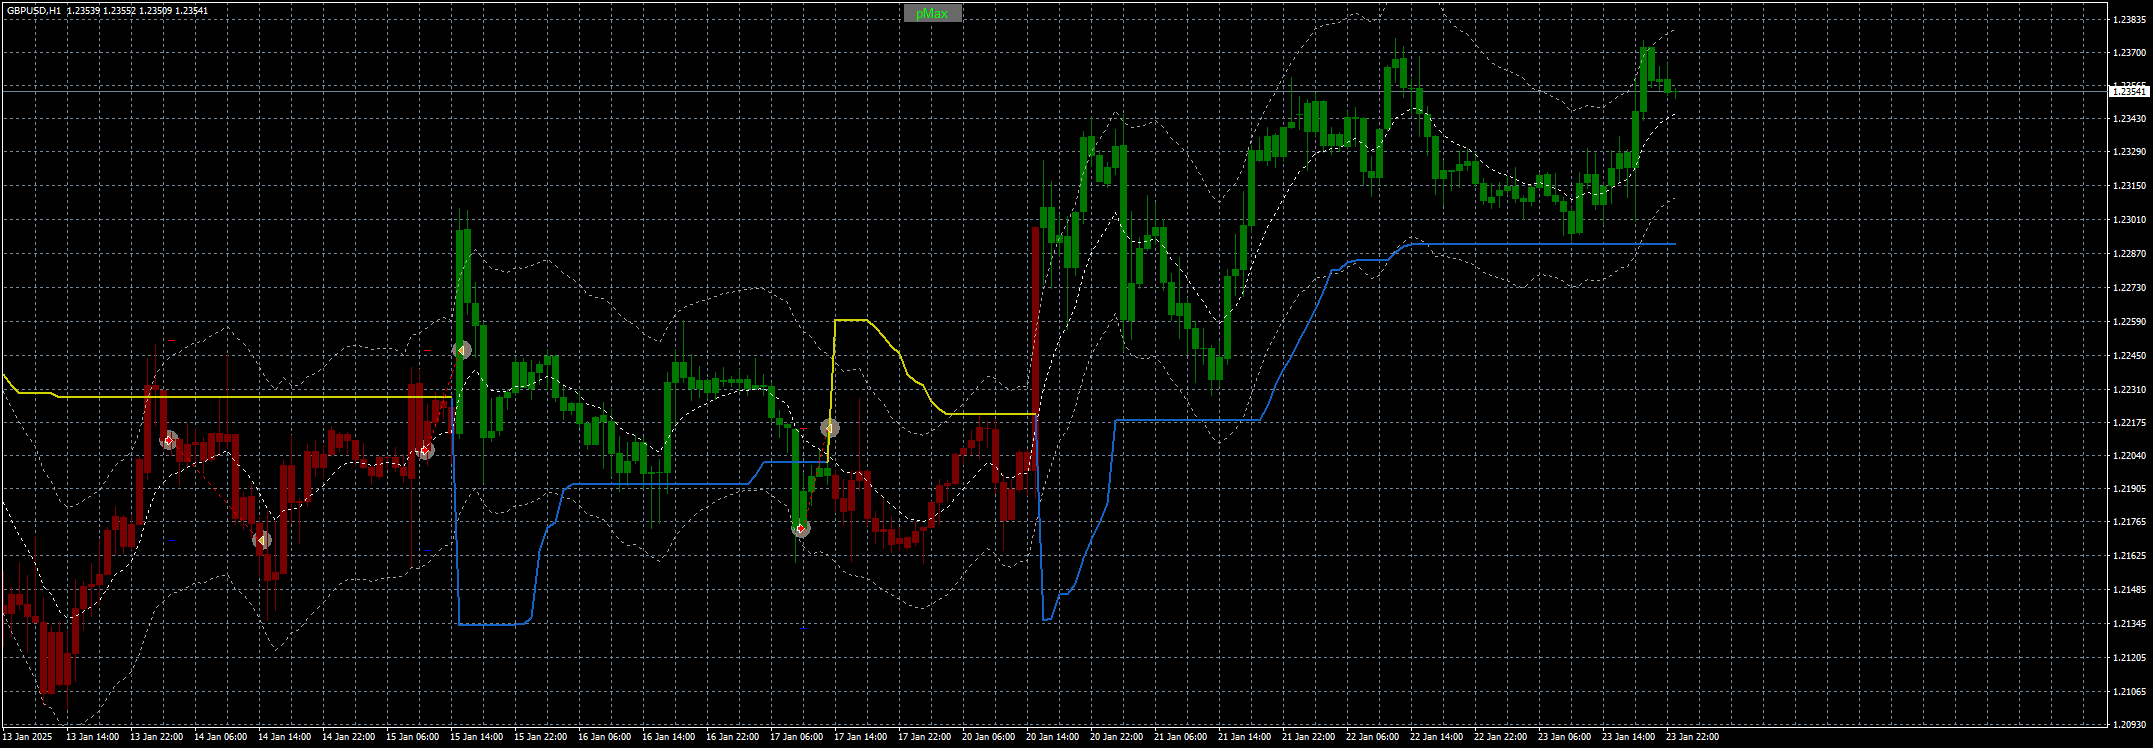Click time axis label 21 Jan 06:00
Image resolution: width=2153 pixels, height=748 pixels.
coord(1180,737)
